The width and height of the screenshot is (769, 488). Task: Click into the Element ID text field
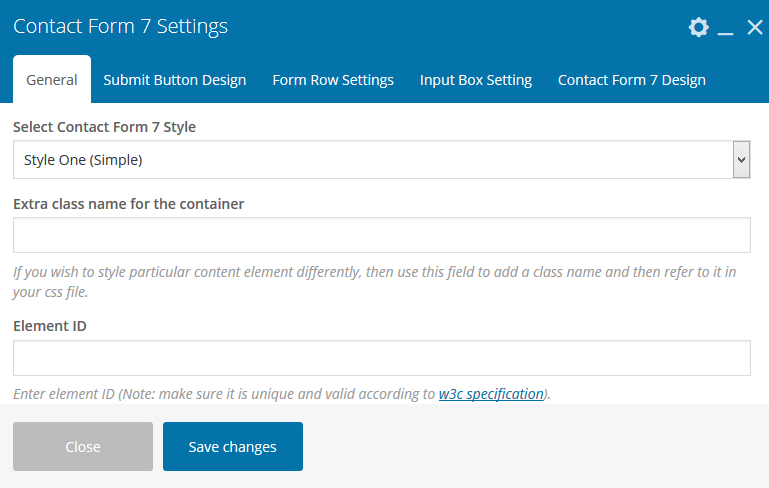click(381, 358)
